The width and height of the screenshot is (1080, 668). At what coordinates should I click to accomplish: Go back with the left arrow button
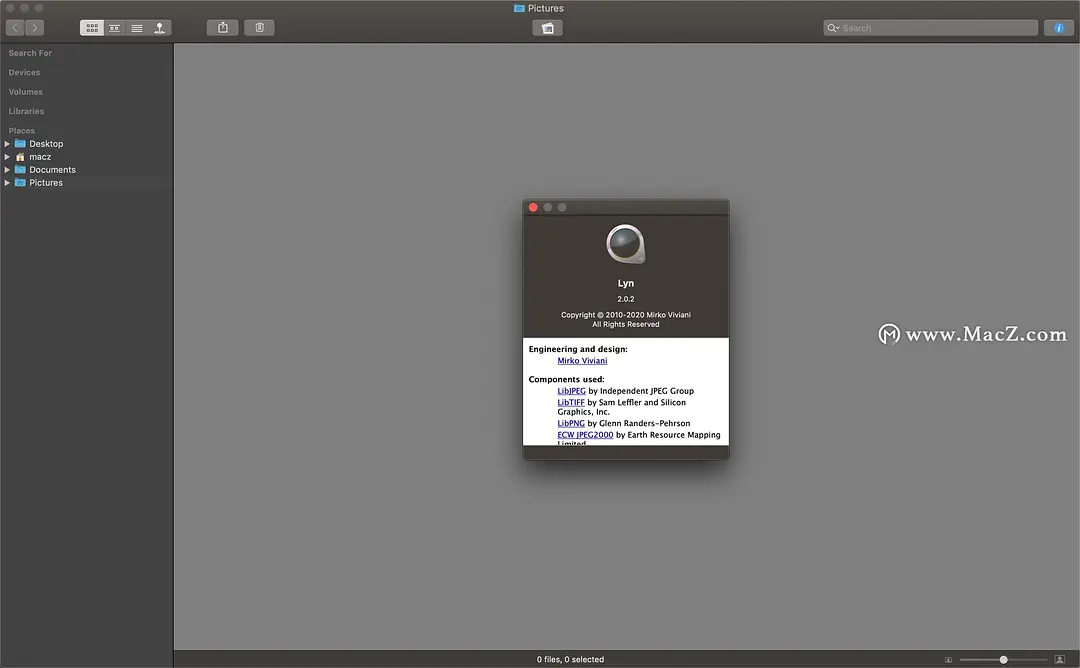pos(15,28)
